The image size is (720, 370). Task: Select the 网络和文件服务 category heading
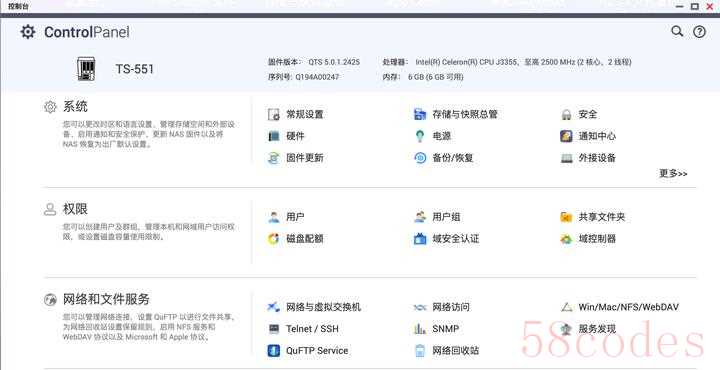coord(106,300)
